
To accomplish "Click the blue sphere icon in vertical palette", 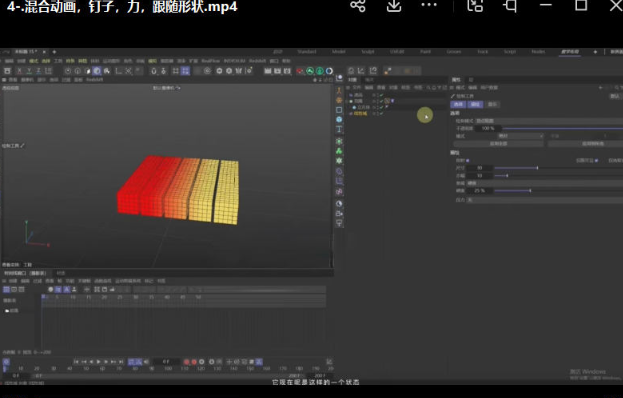I will [339, 119].
